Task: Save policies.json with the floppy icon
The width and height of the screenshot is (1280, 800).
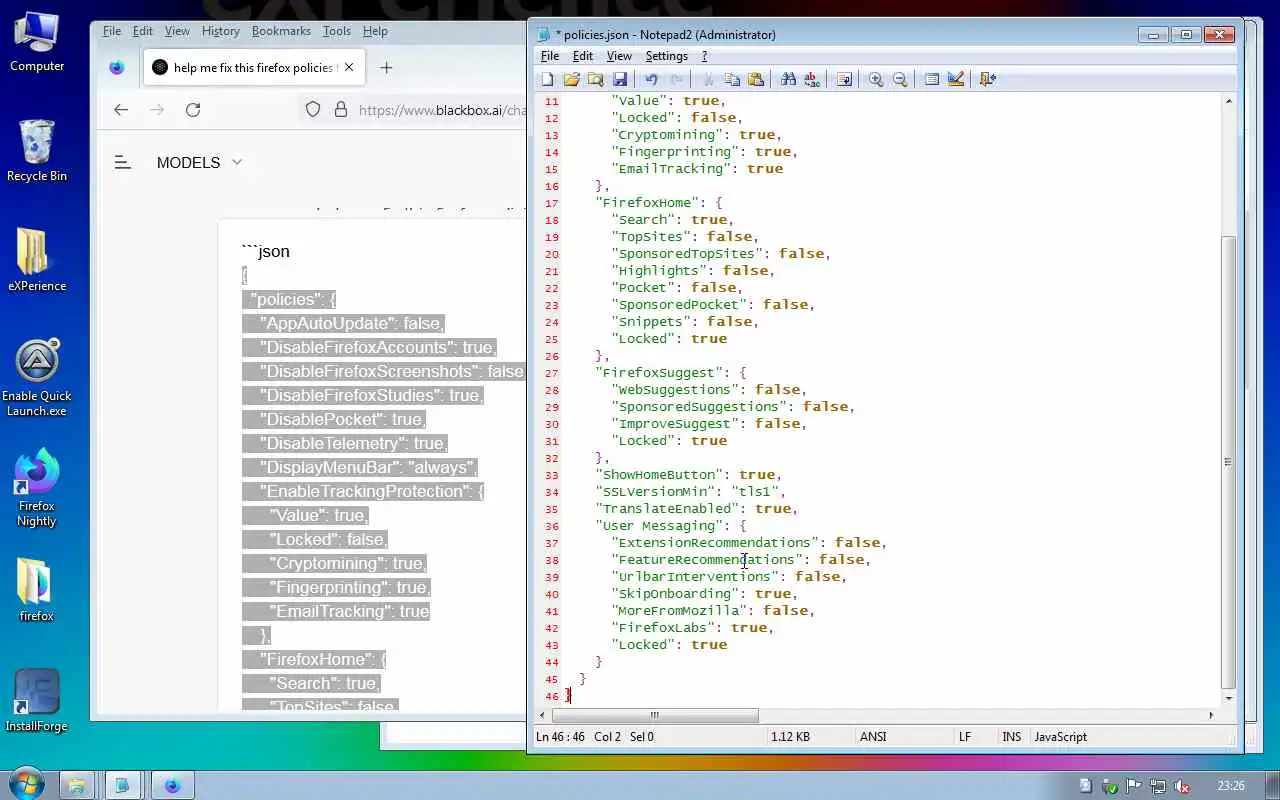Action: pyautogui.click(x=620, y=79)
